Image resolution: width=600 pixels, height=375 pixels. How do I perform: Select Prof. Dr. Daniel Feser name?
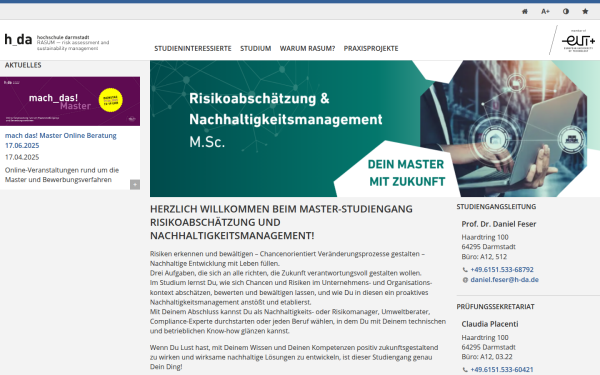[x=499, y=224]
